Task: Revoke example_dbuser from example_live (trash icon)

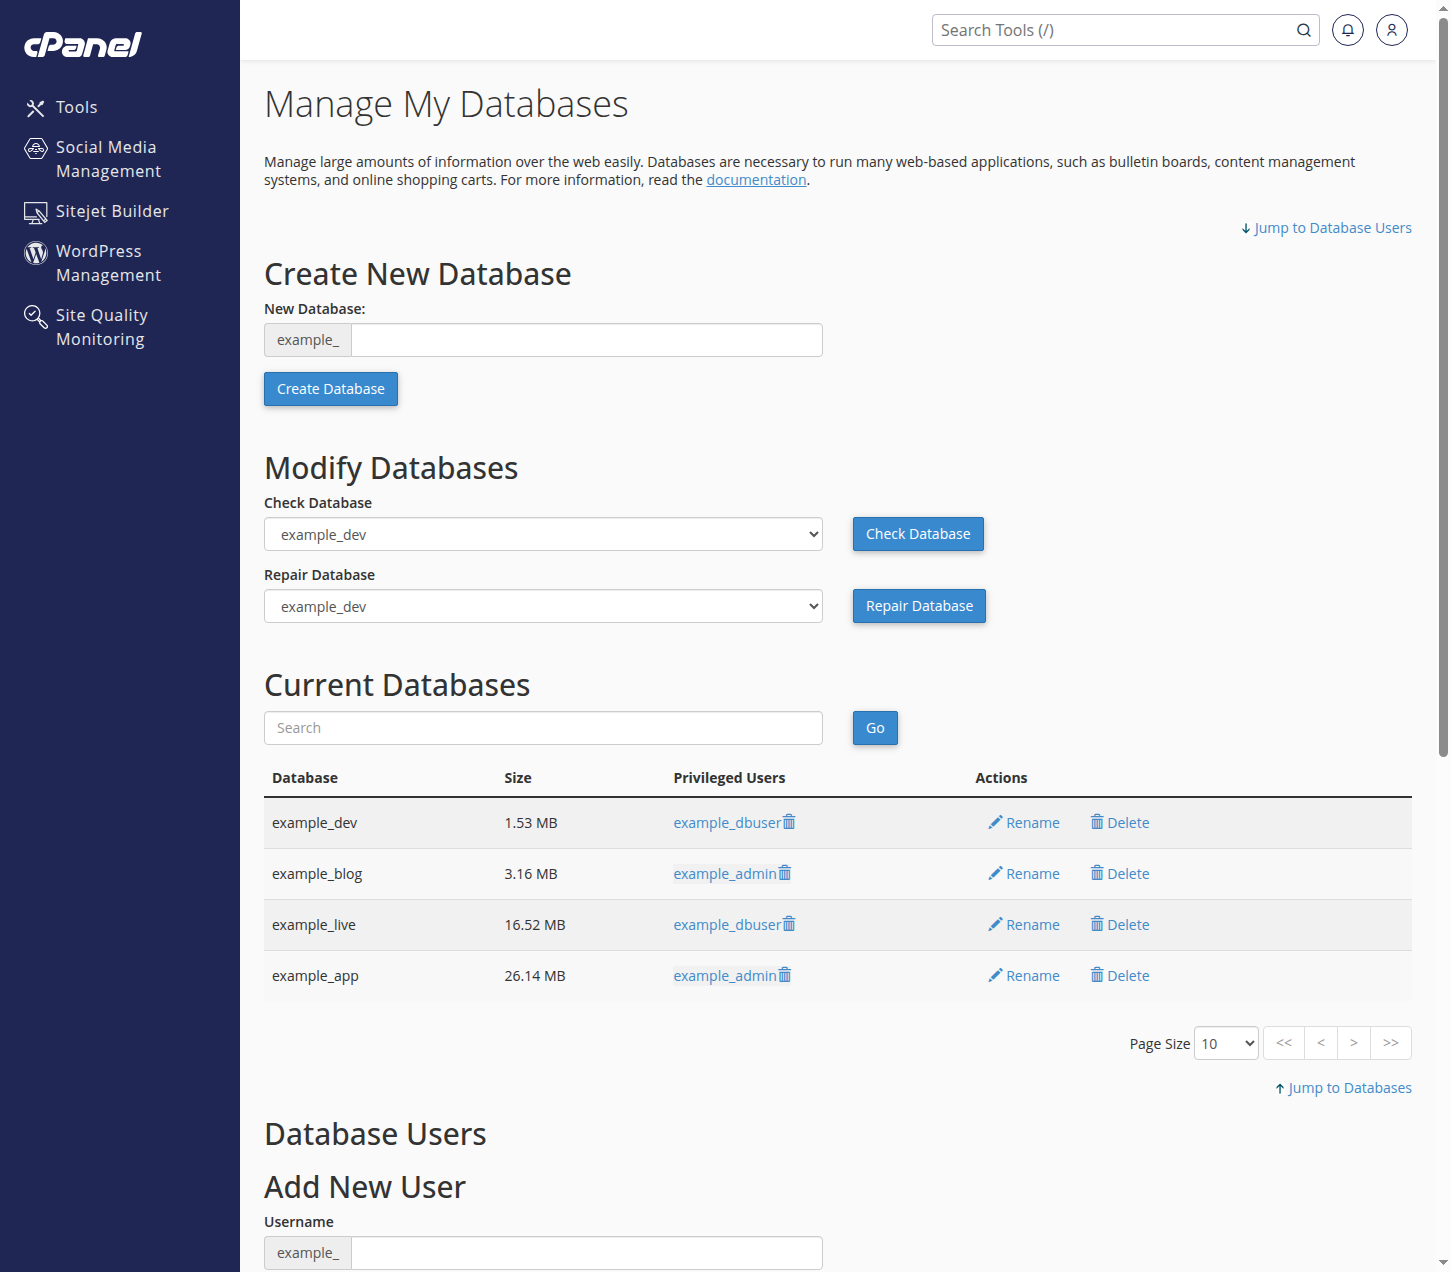Action: coord(789,924)
